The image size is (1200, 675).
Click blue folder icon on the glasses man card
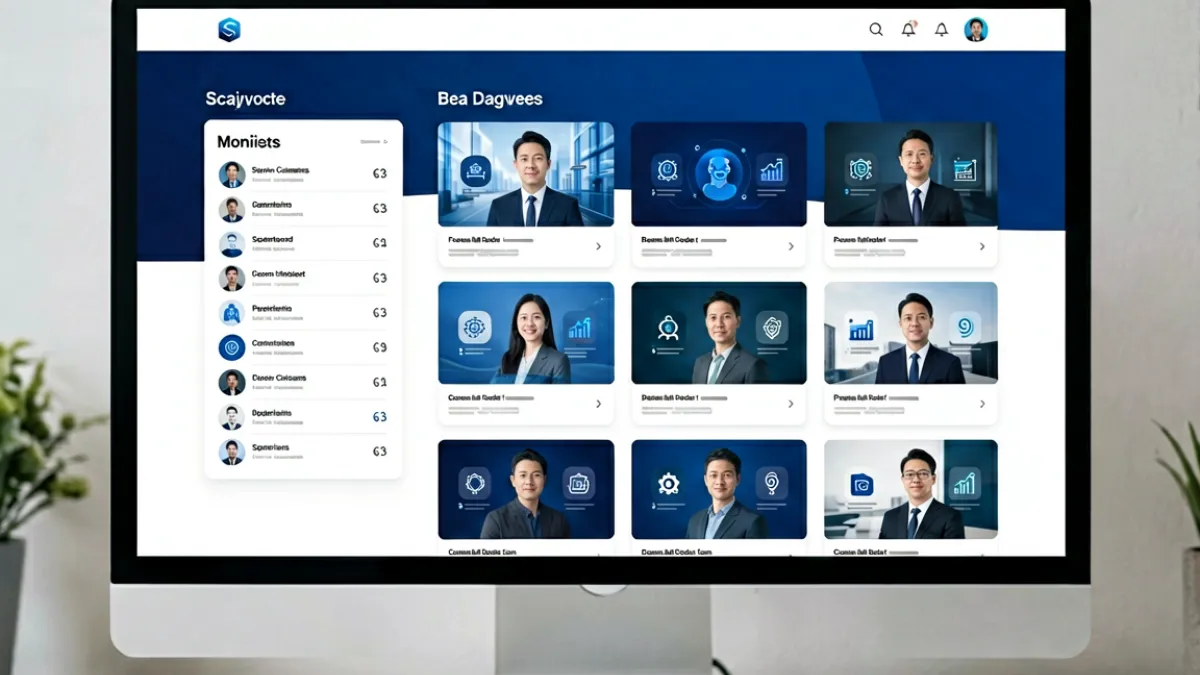(x=861, y=485)
